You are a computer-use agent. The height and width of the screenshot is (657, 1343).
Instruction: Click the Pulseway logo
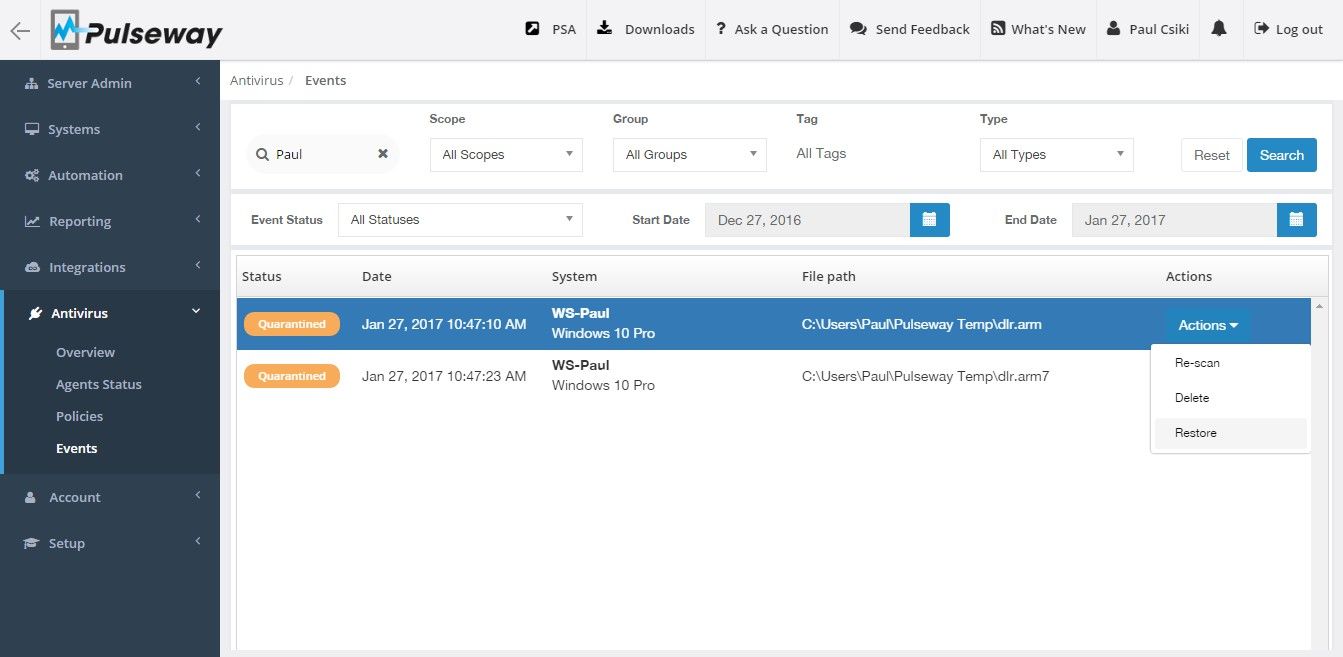click(x=136, y=31)
